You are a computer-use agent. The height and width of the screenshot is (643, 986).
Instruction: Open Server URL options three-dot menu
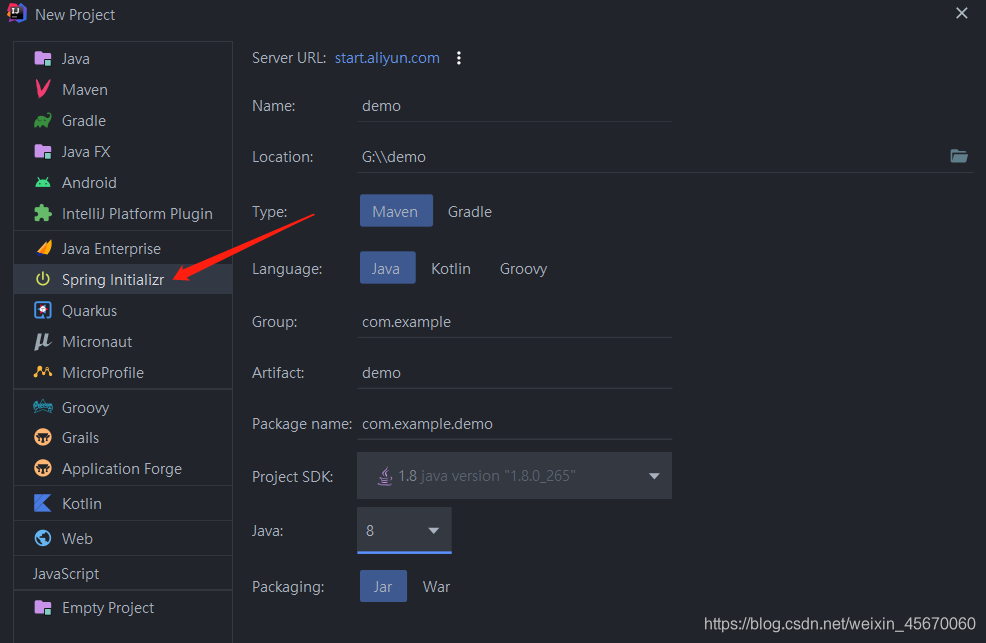tap(459, 58)
